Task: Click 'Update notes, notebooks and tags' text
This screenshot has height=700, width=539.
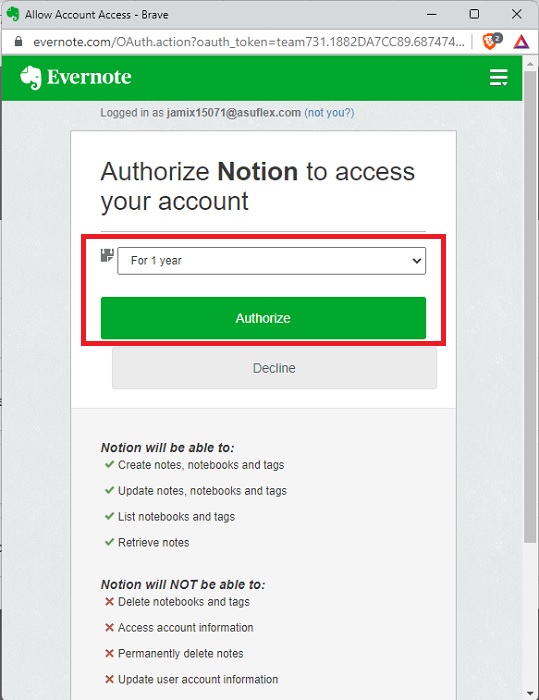Action: click(202, 491)
